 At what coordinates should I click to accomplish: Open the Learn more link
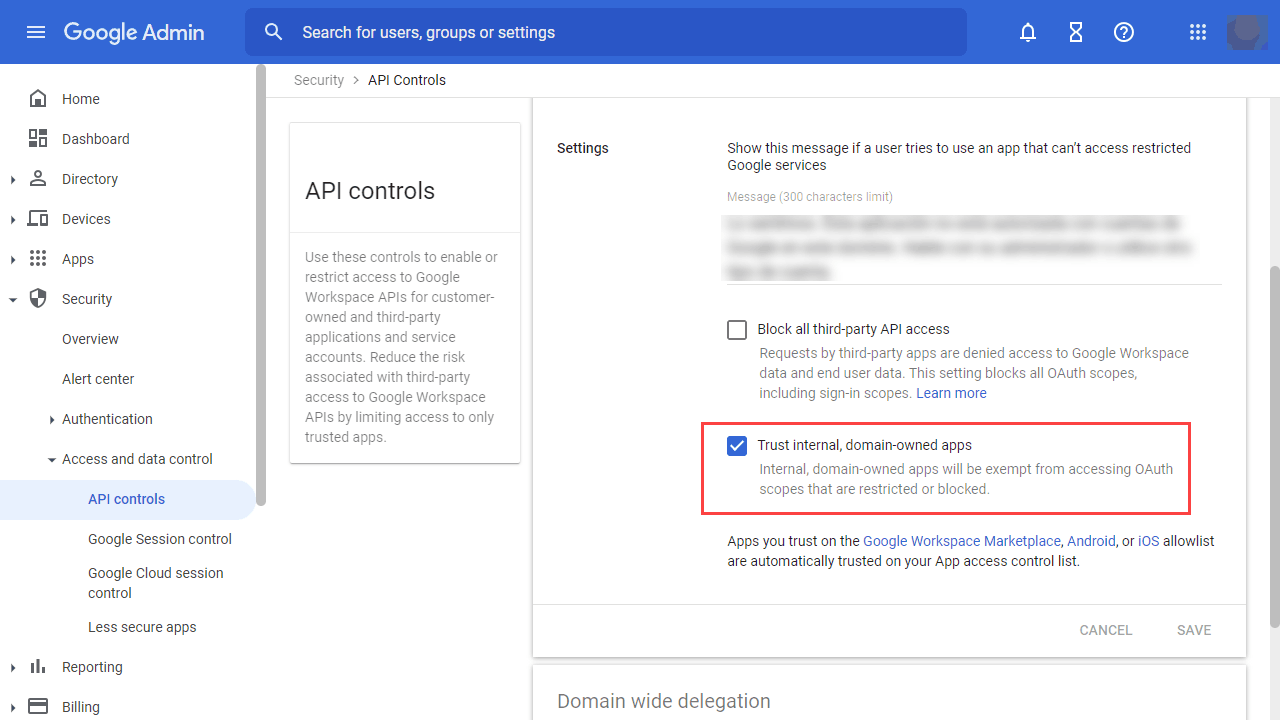(951, 393)
